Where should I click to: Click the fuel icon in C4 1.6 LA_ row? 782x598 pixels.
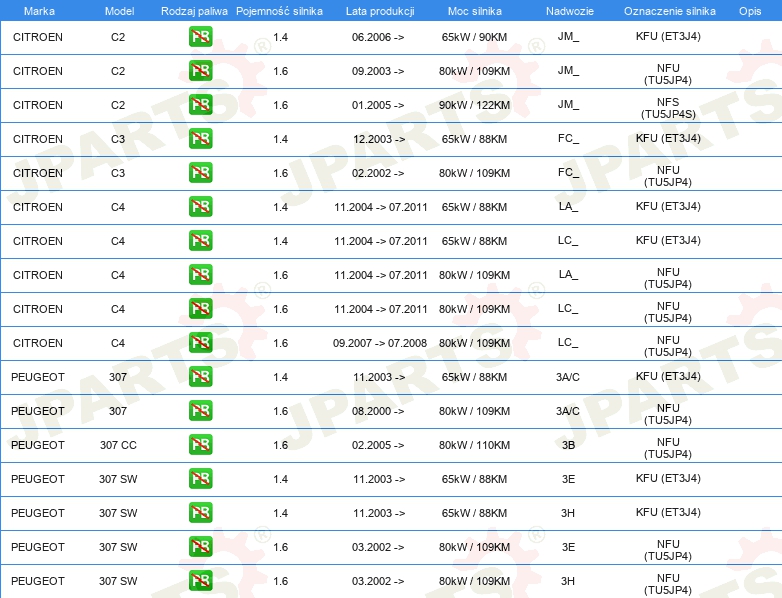[x=200, y=275]
